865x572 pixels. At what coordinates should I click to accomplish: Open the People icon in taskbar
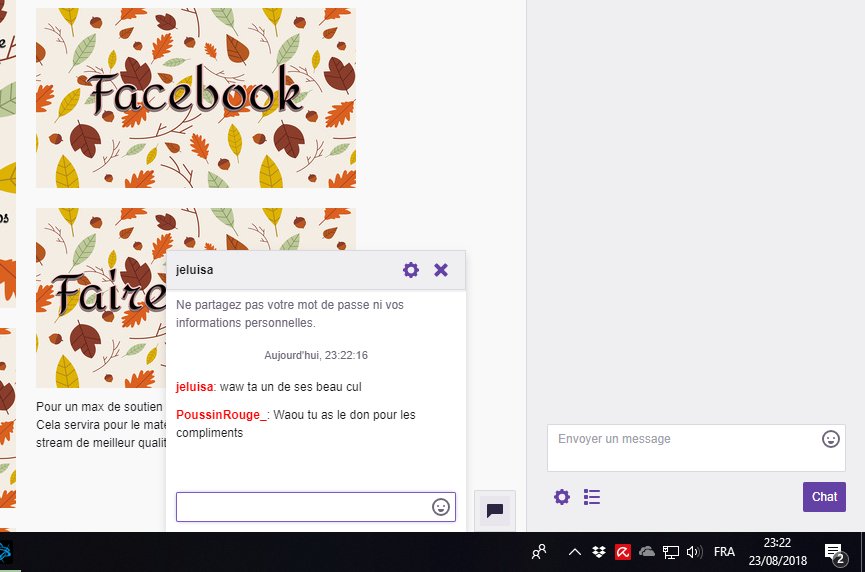point(539,552)
